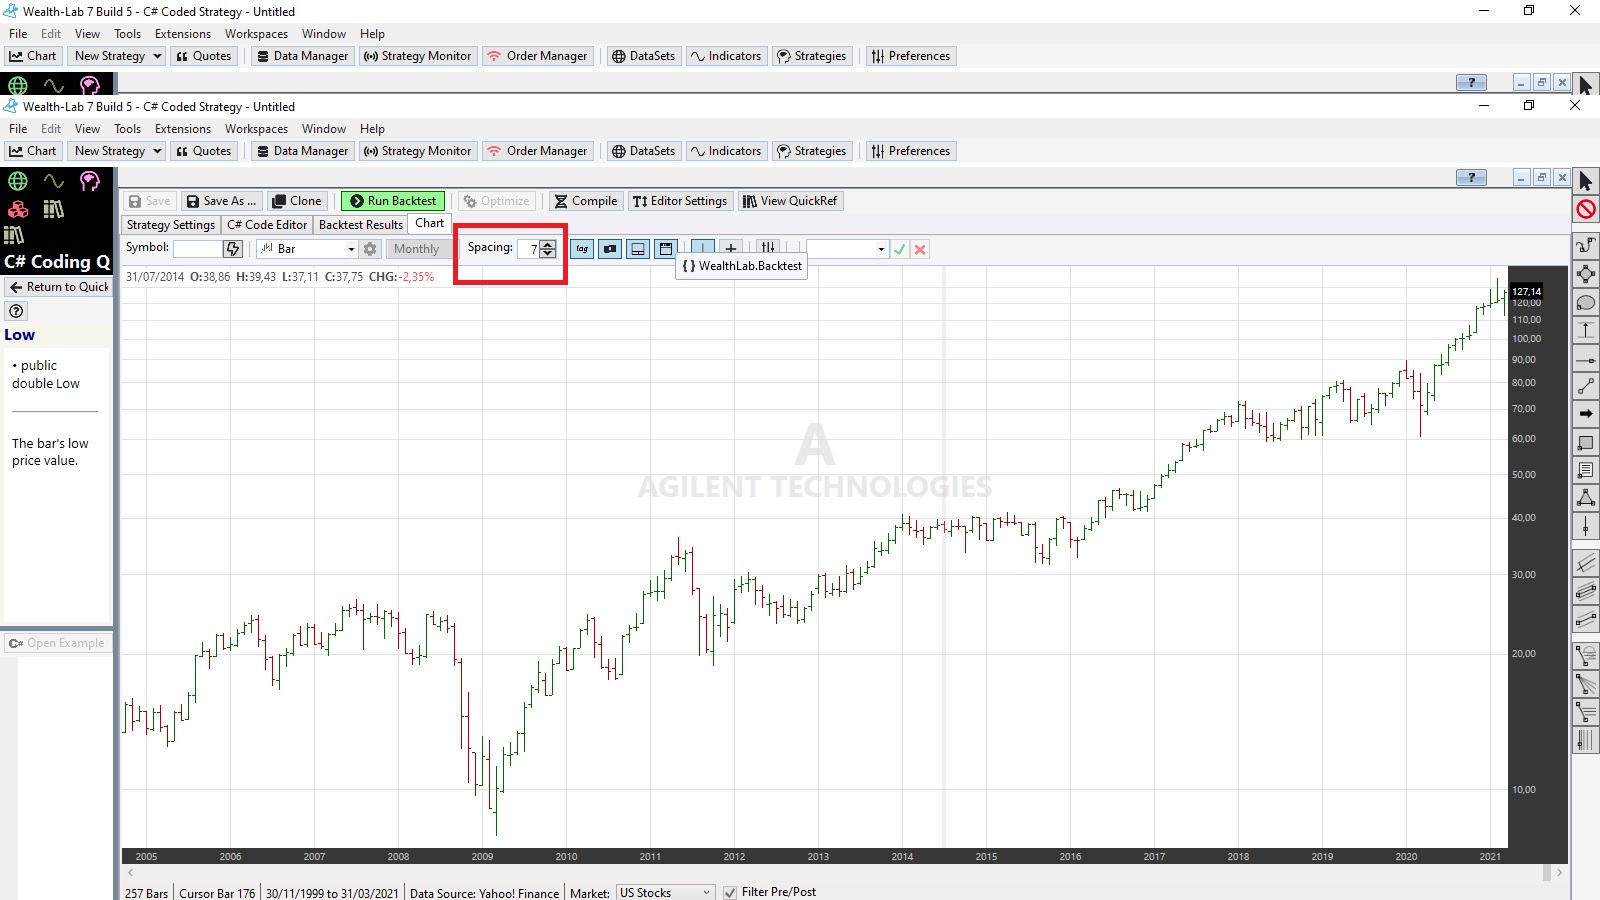Click the blue question mark help button
The height and width of the screenshot is (900, 1600).
[1471, 178]
